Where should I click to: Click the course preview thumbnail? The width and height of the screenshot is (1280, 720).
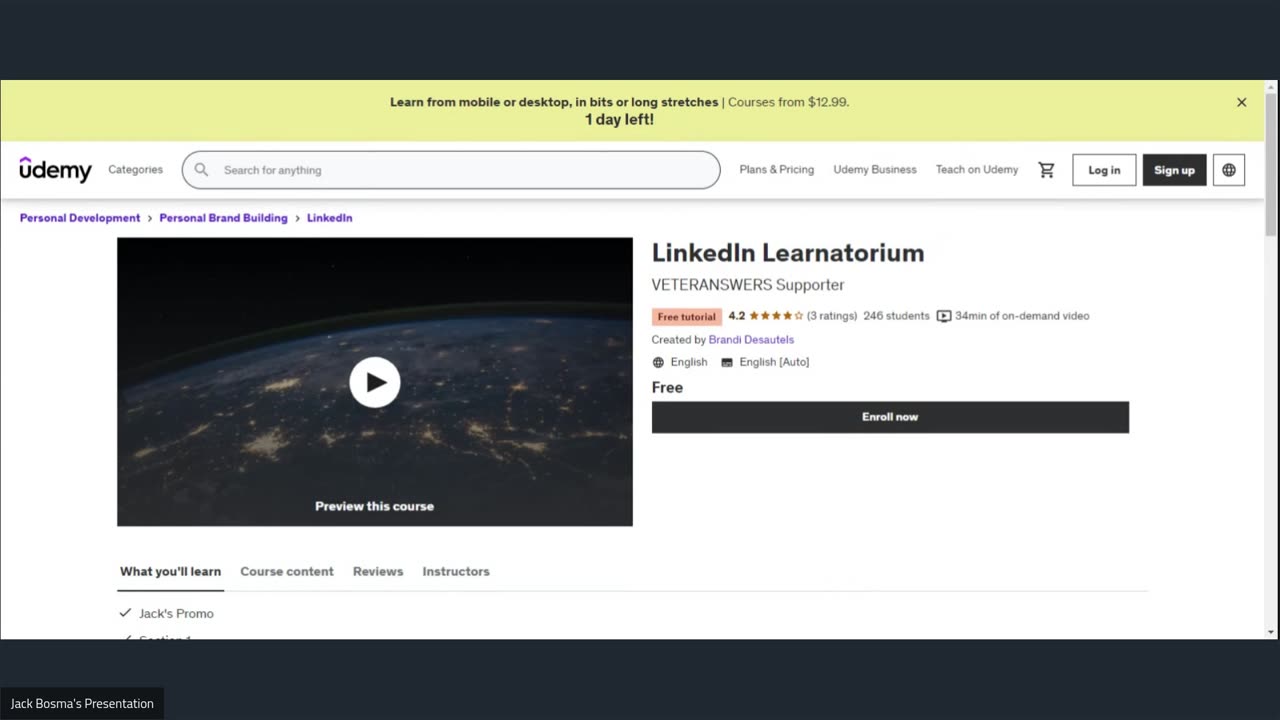click(x=375, y=382)
